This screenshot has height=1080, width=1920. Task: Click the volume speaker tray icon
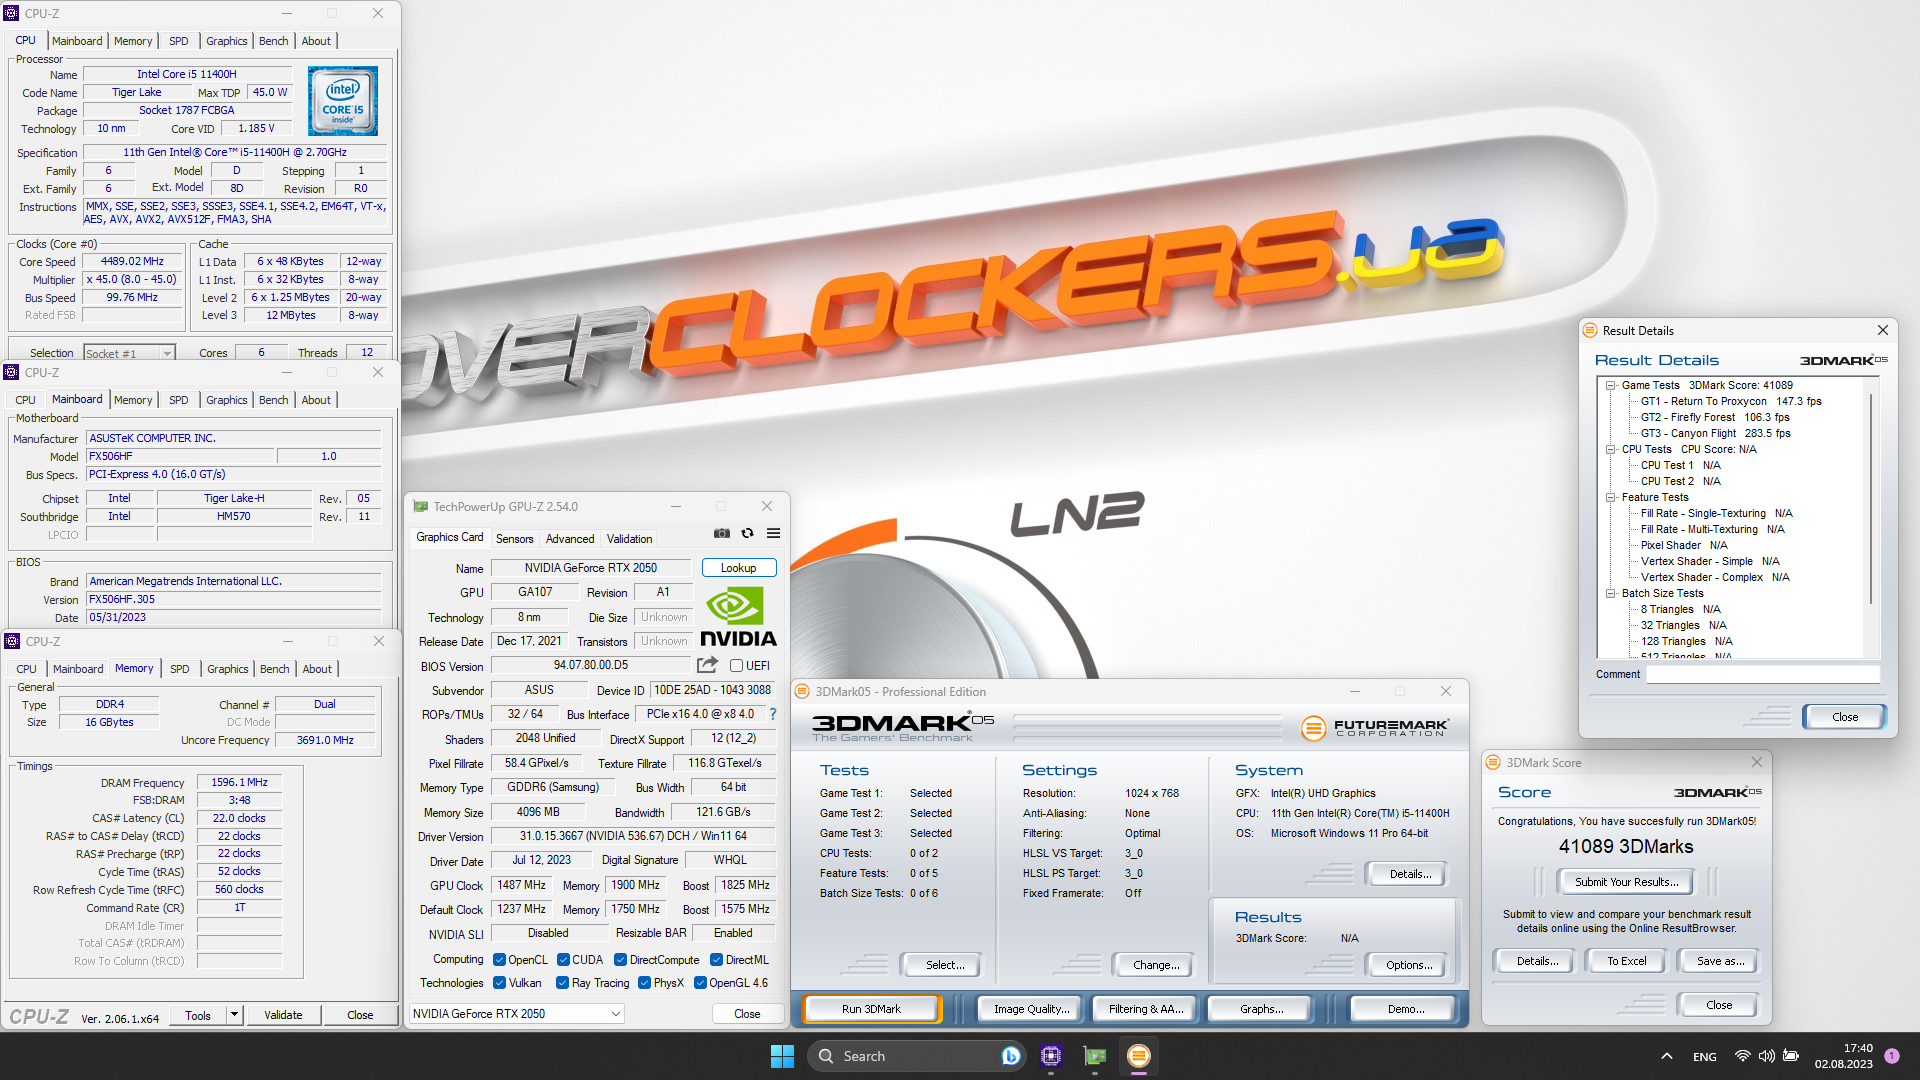[x=1766, y=1056]
